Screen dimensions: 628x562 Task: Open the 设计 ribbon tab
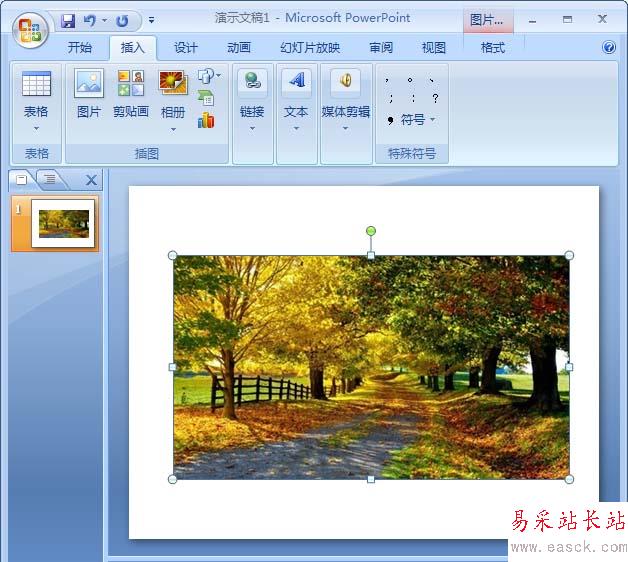click(186, 48)
